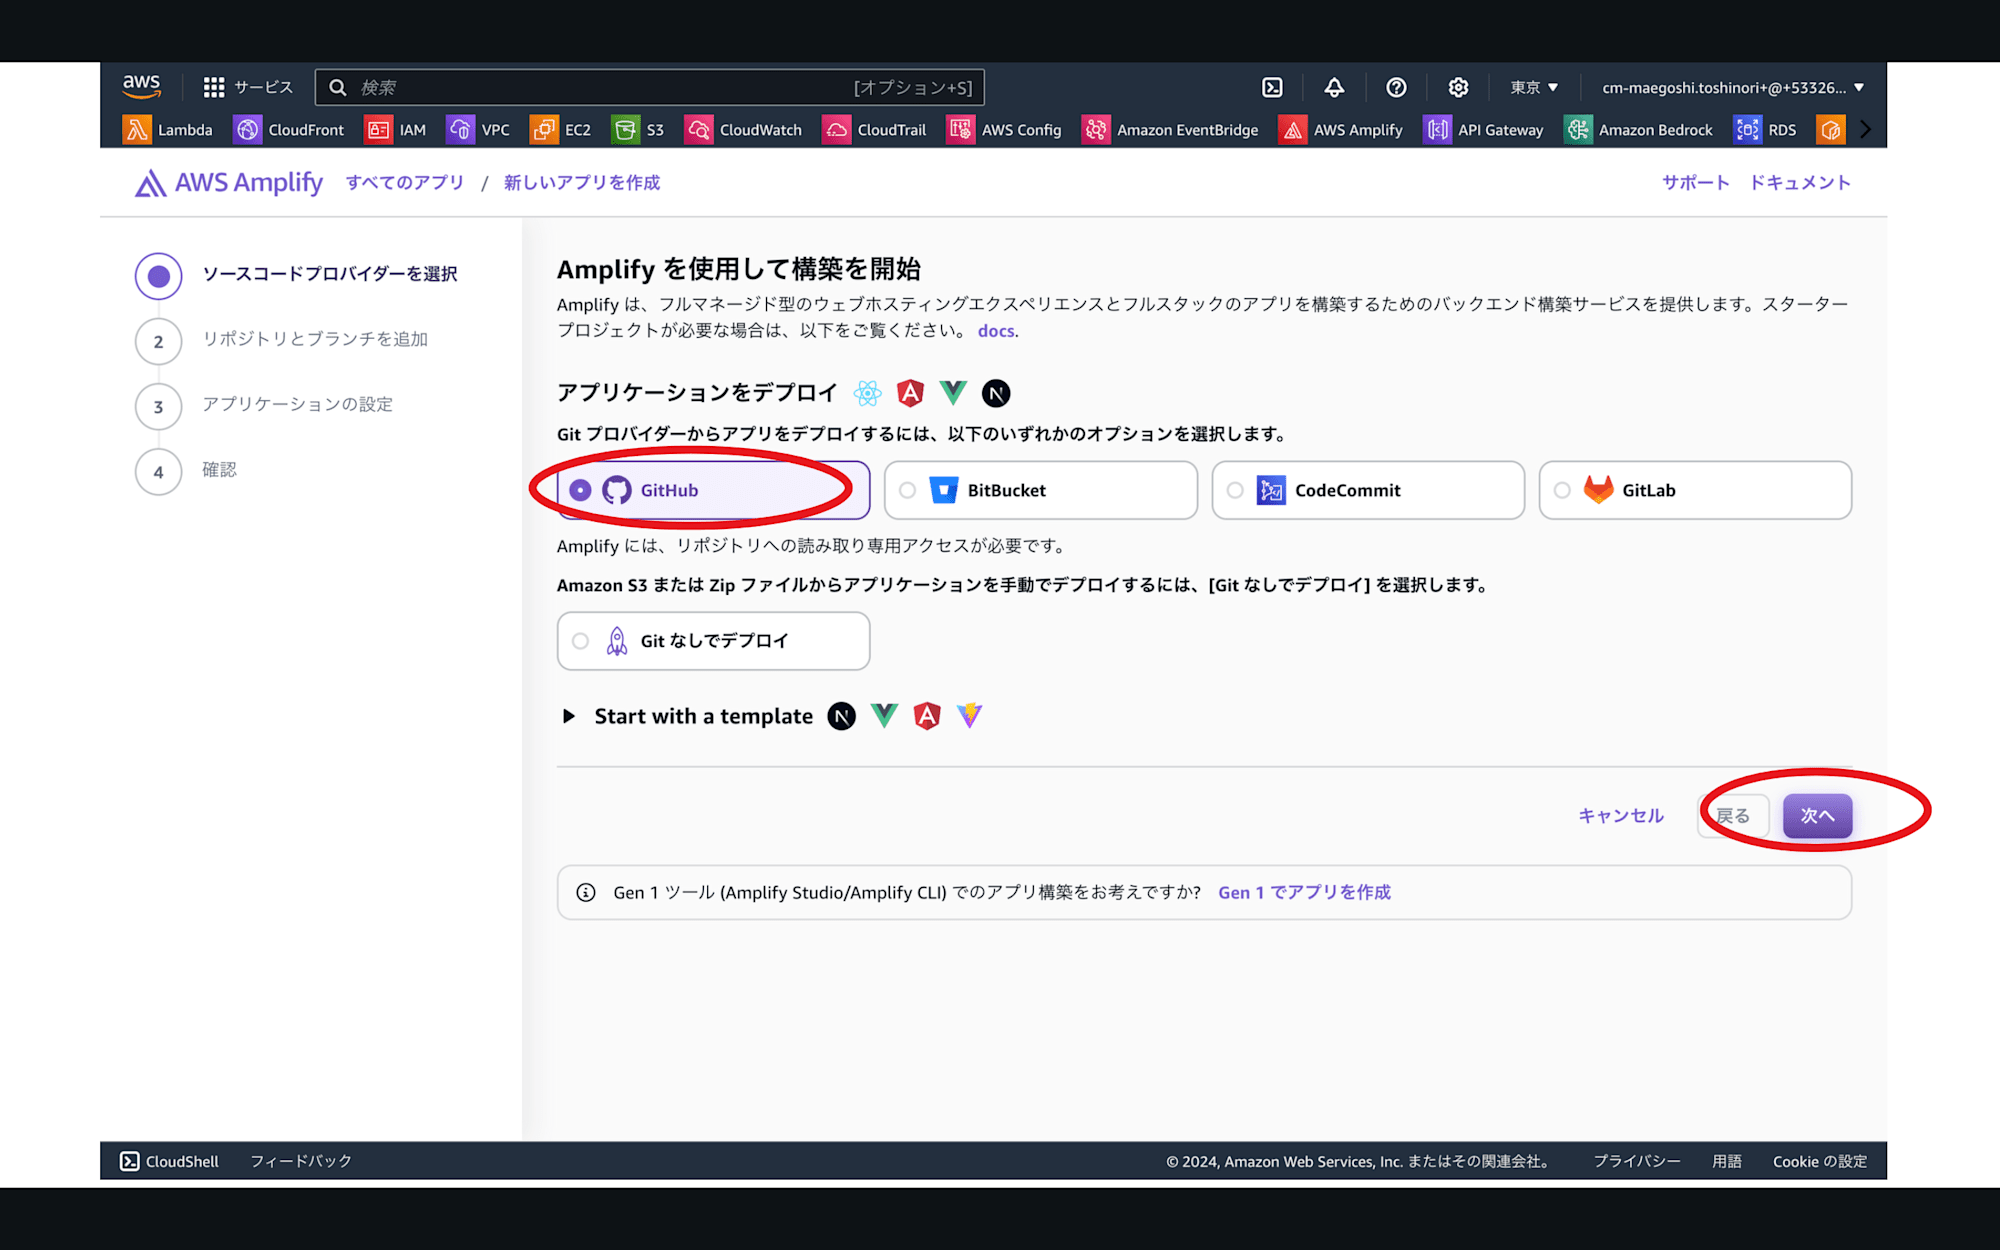
Task: Open RDS favorite shortcut
Action: point(1765,130)
